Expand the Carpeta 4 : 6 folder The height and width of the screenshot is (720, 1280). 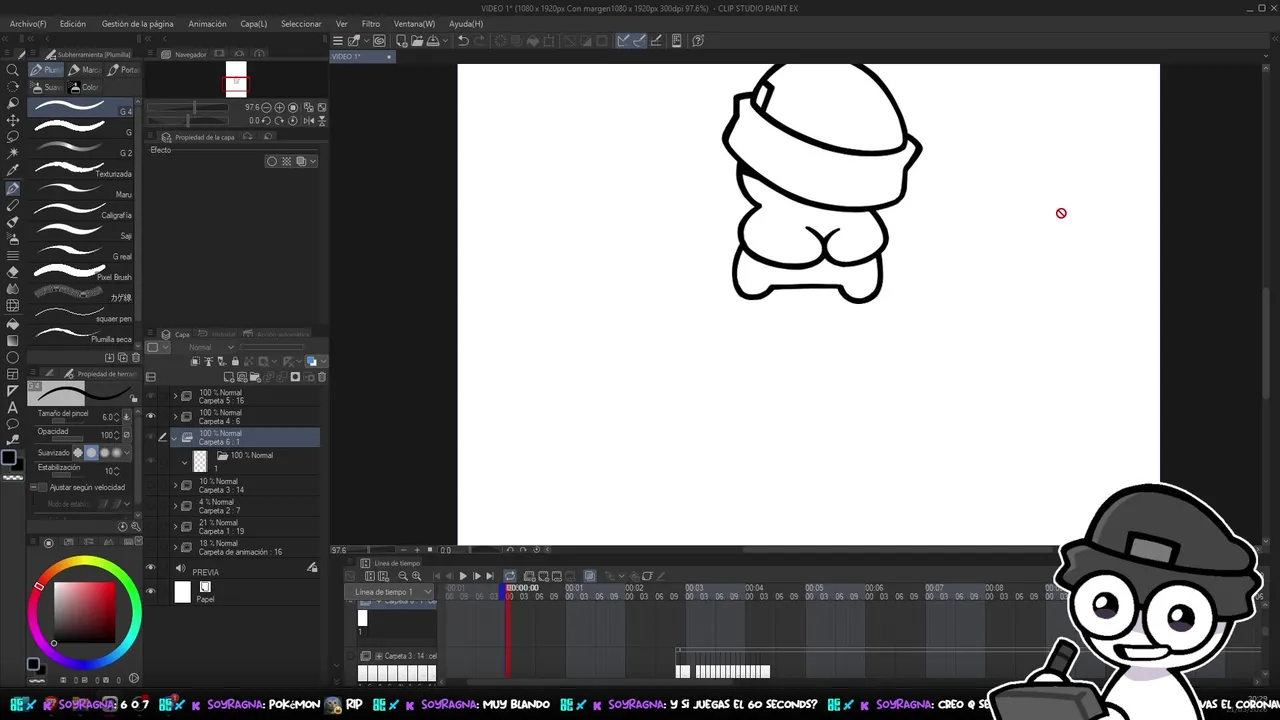[176, 417]
